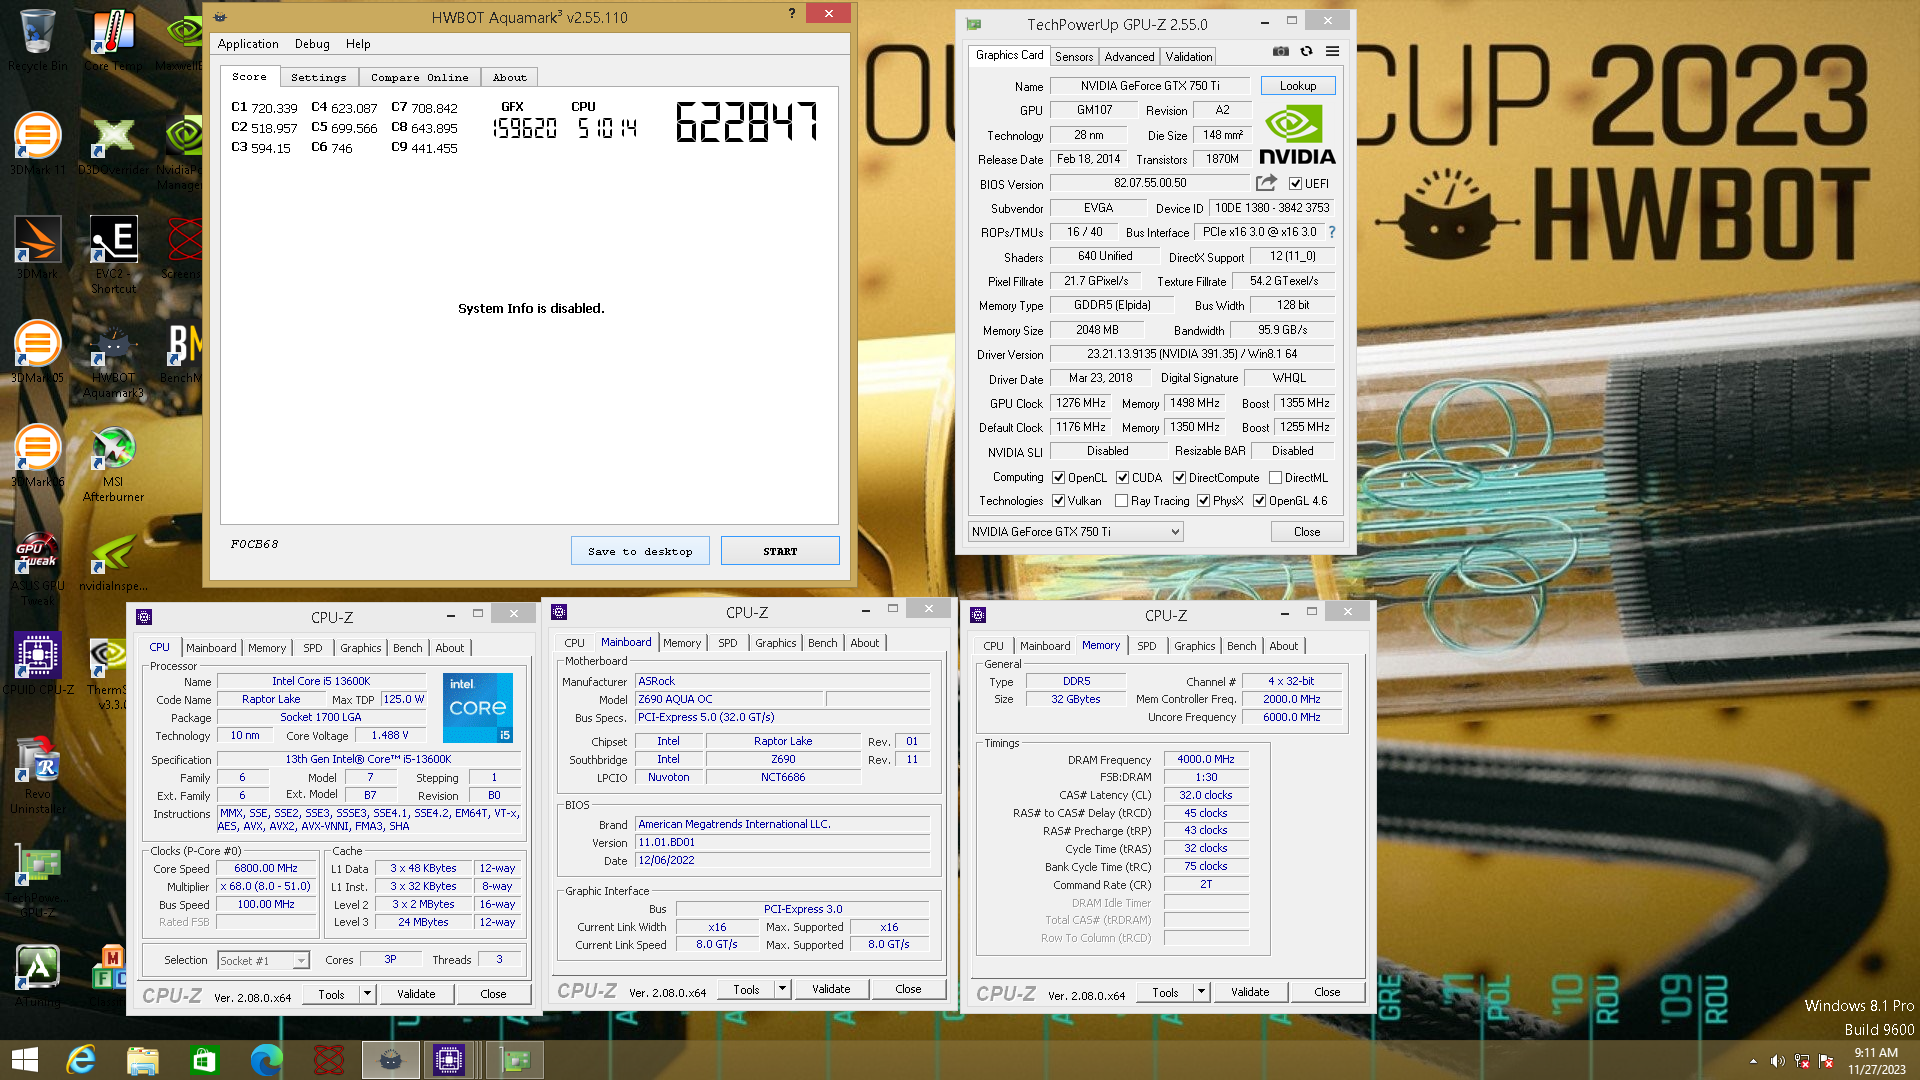
Task: Toggle the OpenCL checkbox
Action: tap(1058, 478)
